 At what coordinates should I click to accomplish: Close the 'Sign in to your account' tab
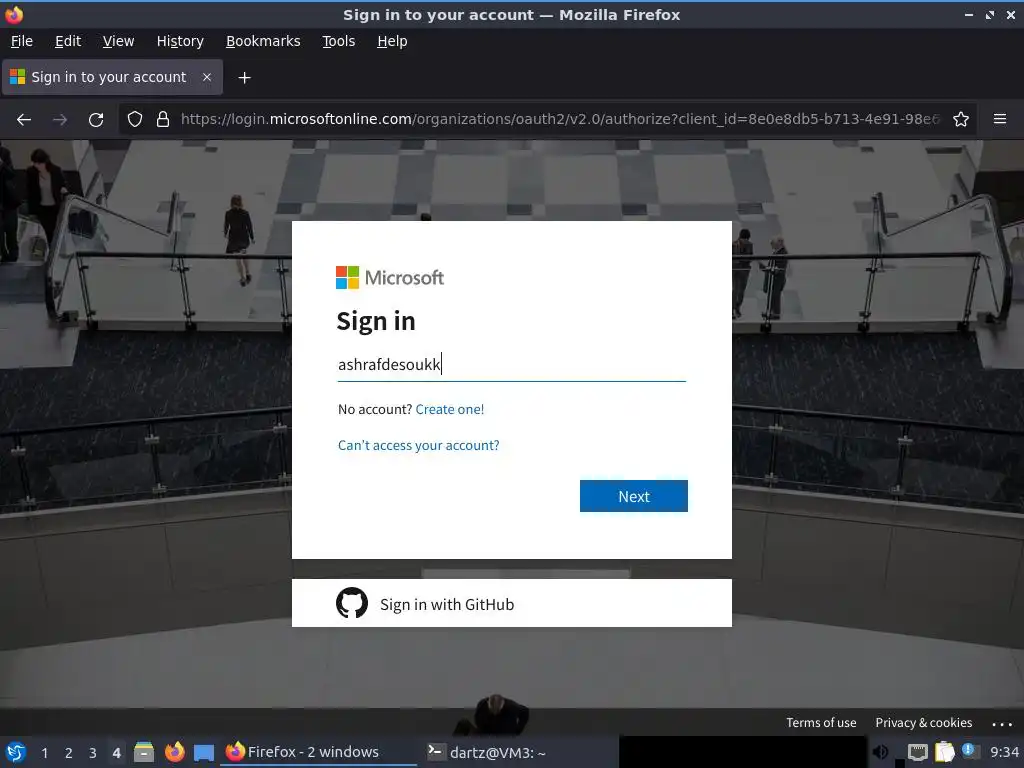tap(207, 77)
